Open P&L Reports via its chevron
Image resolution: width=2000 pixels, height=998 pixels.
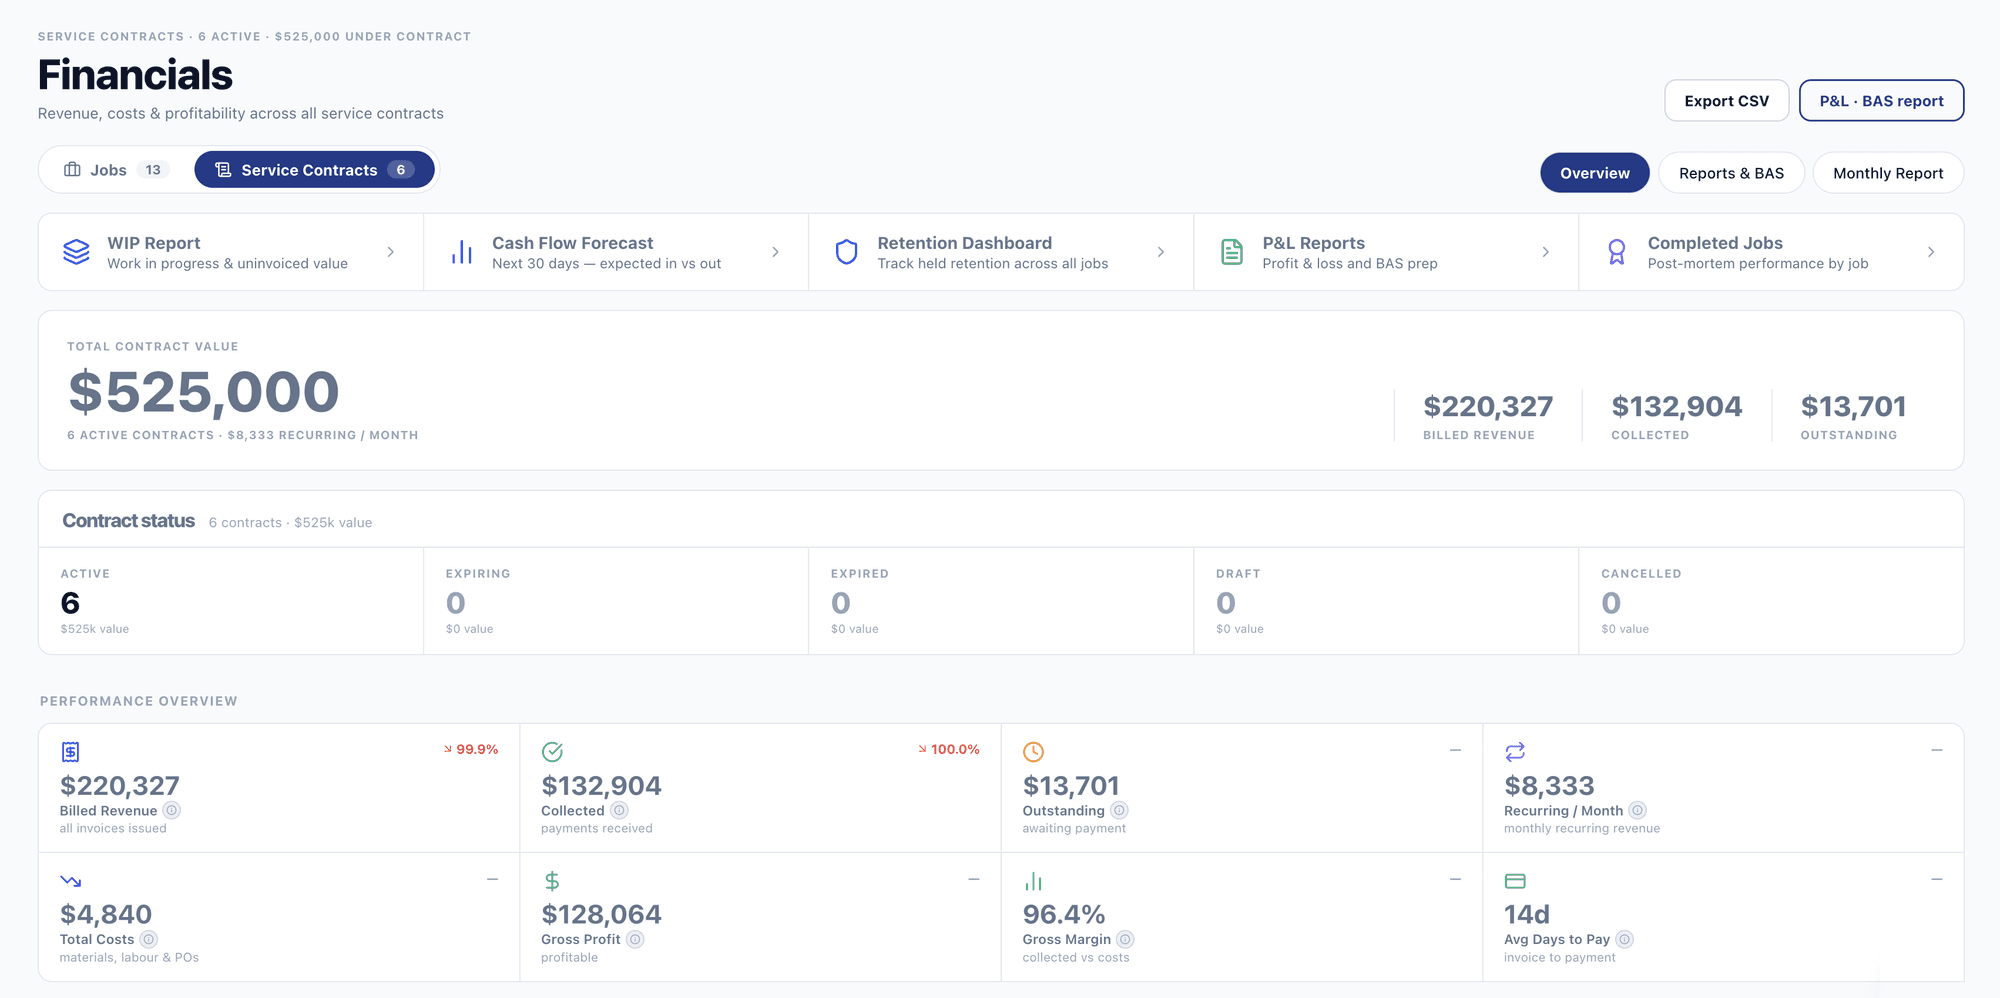[1546, 252]
